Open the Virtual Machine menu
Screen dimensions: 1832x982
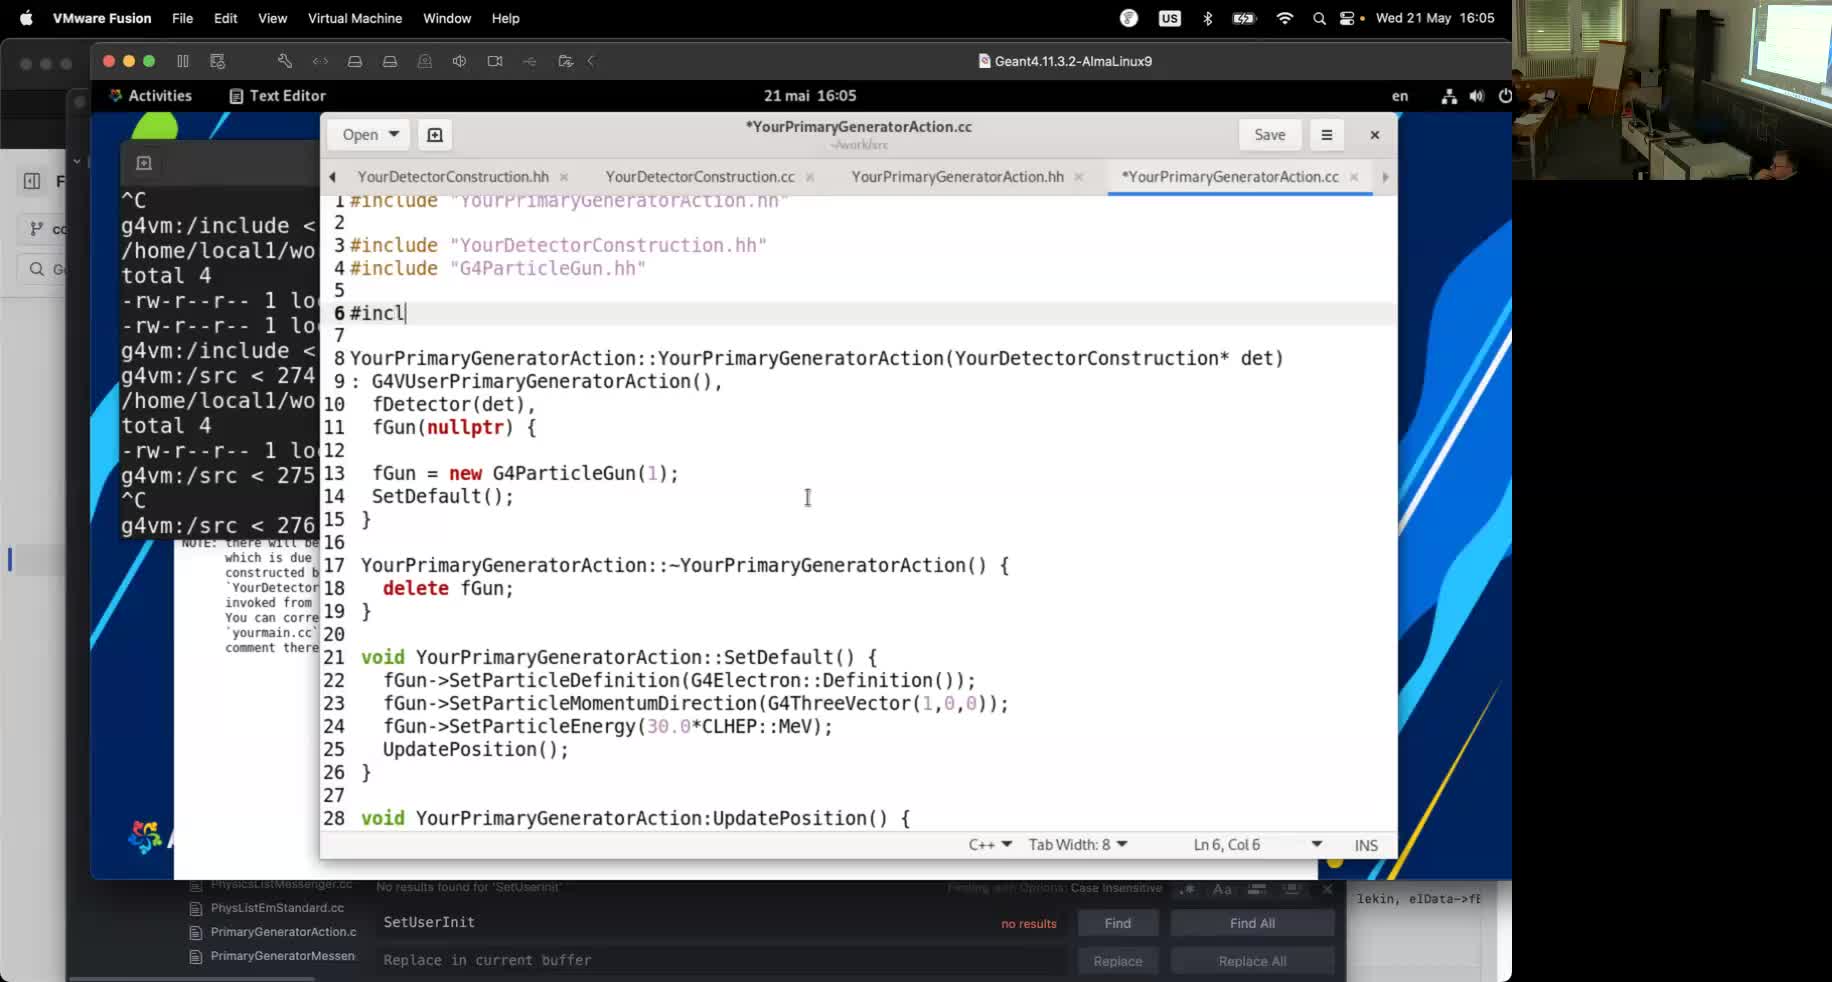coord(354,18)
